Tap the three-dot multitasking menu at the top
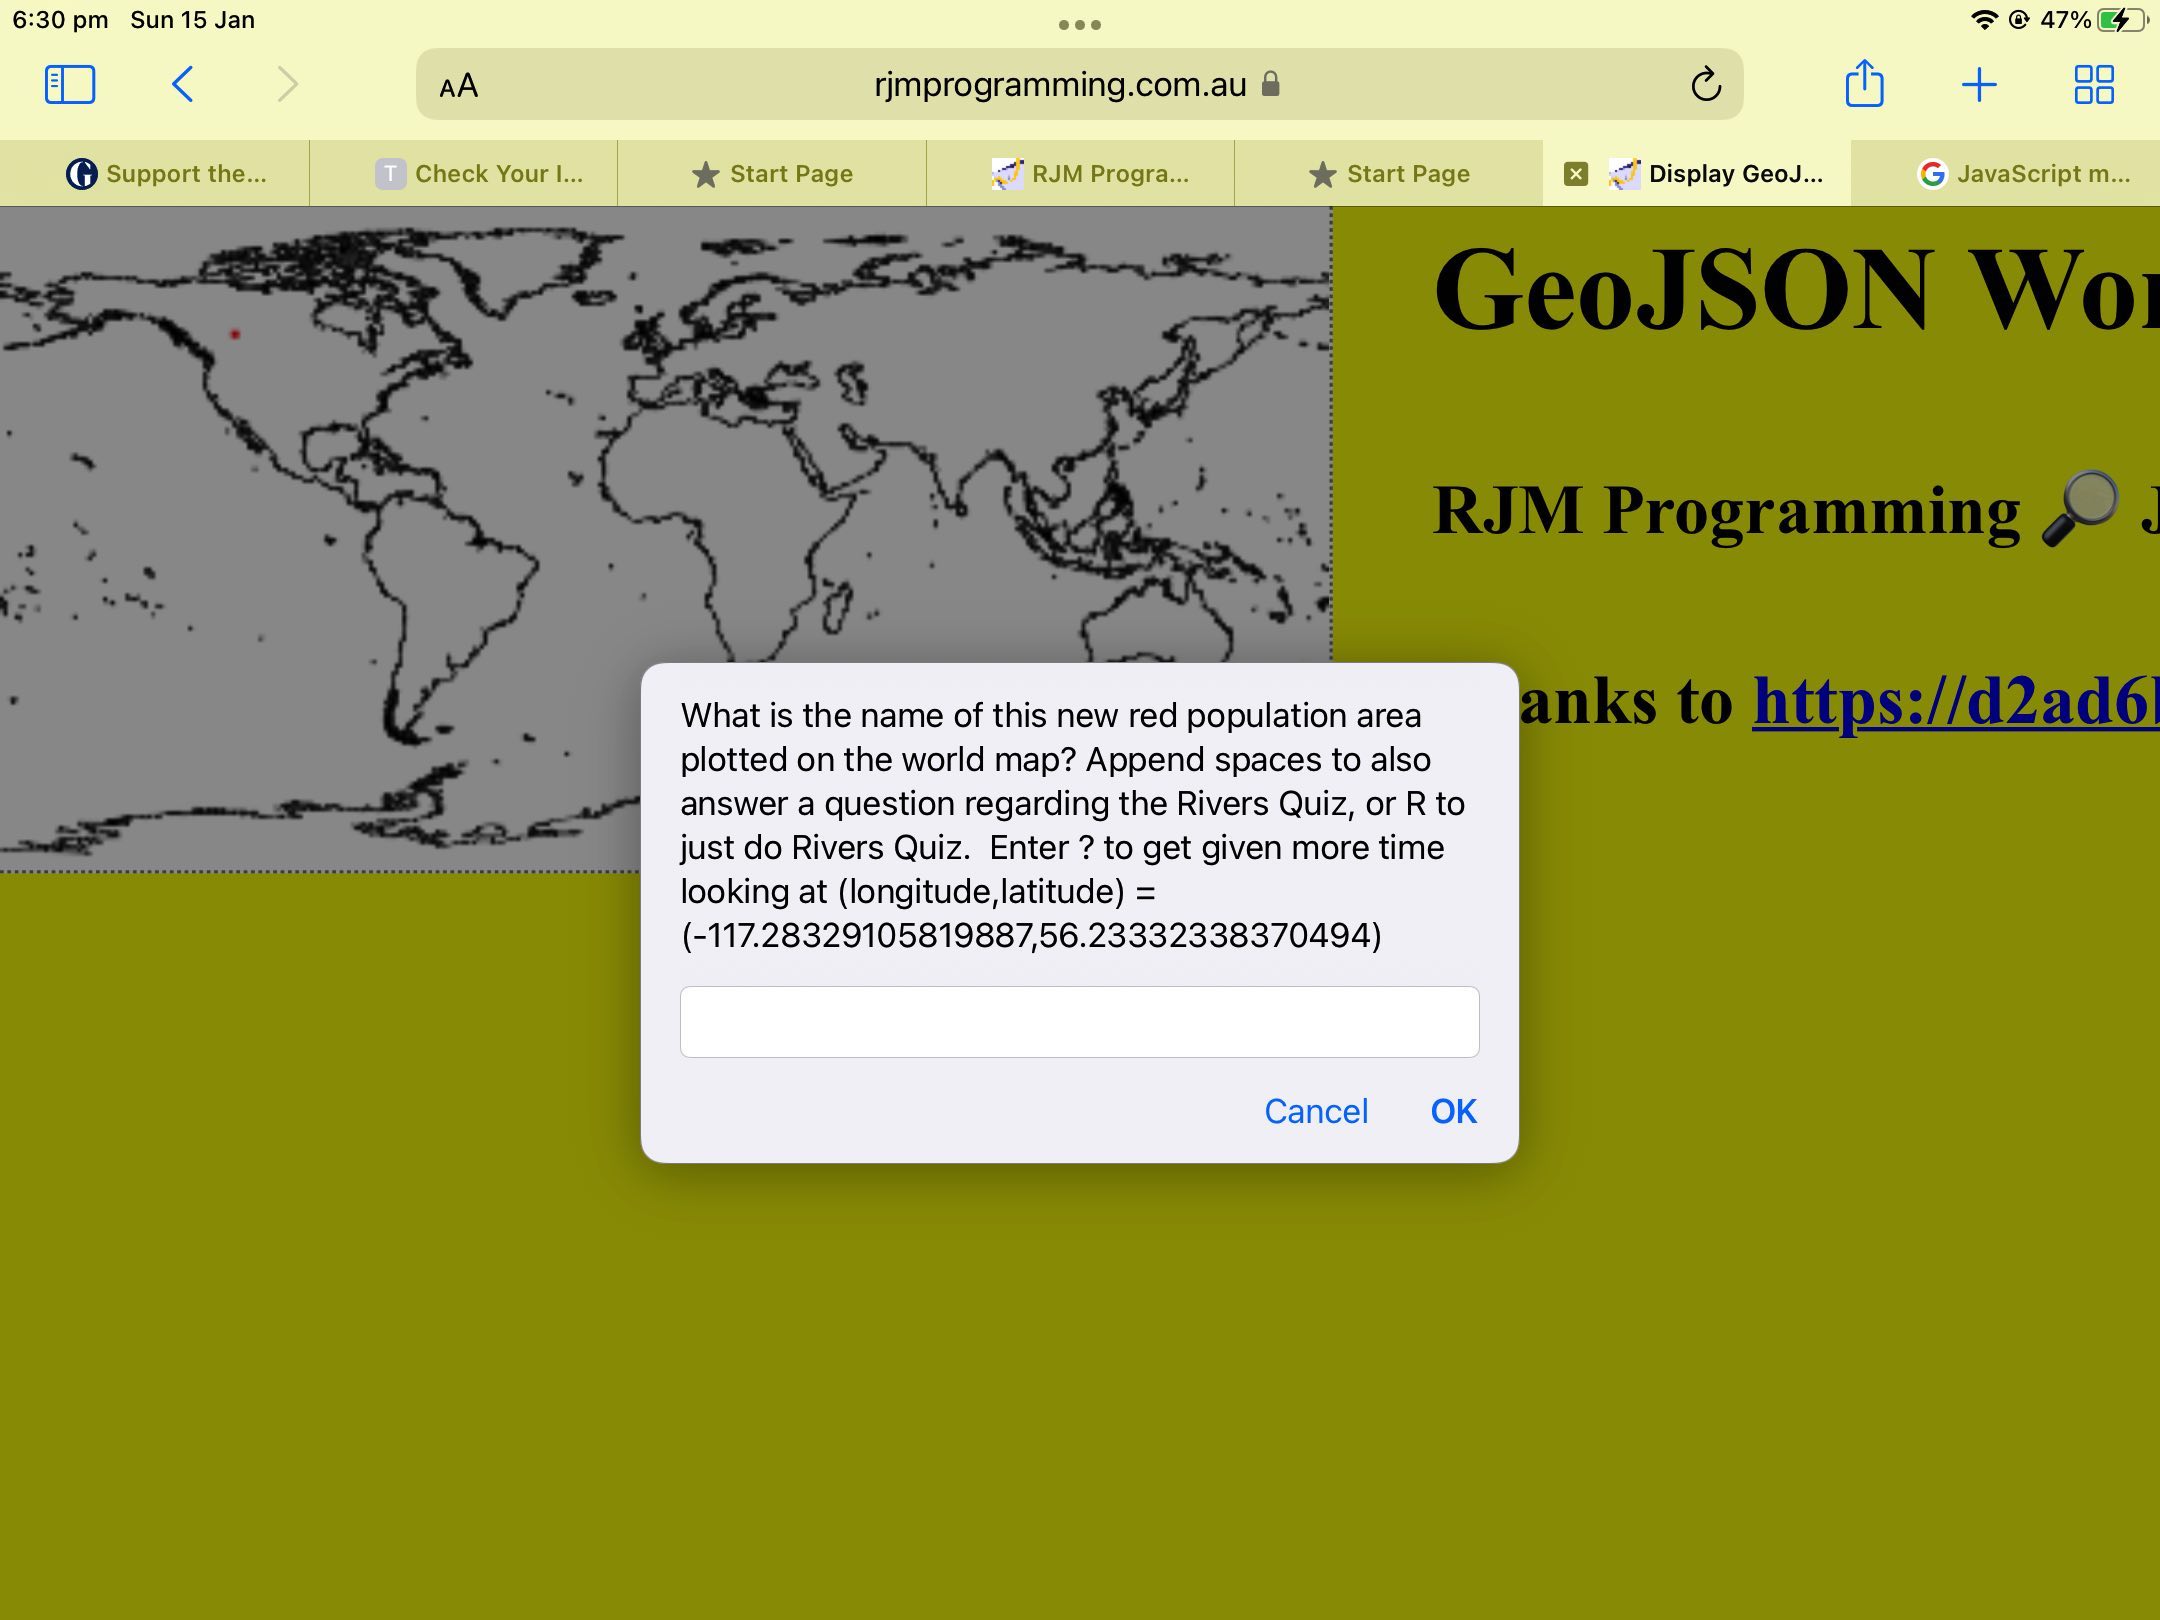The width and height of the screenshot is (2160, 1620). (x=1080, y=25)
